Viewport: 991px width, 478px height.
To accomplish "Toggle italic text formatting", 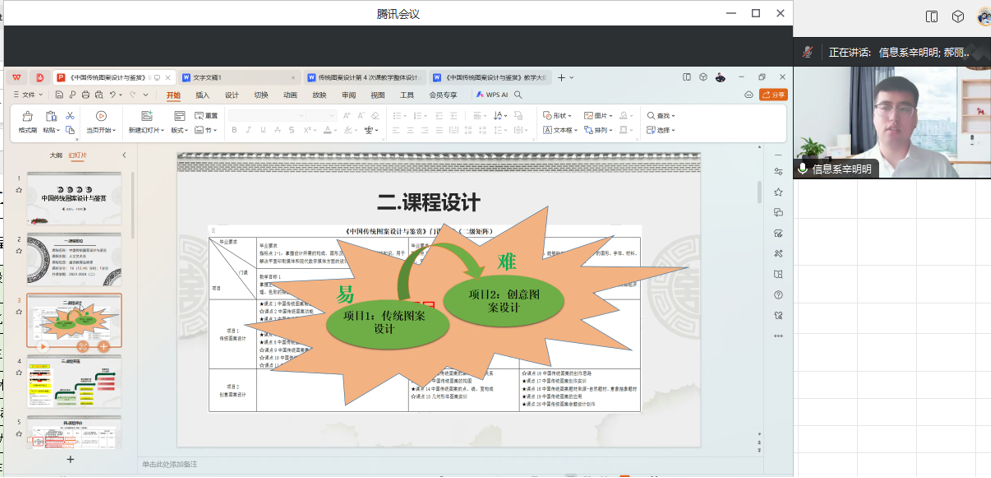I will (249, 130).
